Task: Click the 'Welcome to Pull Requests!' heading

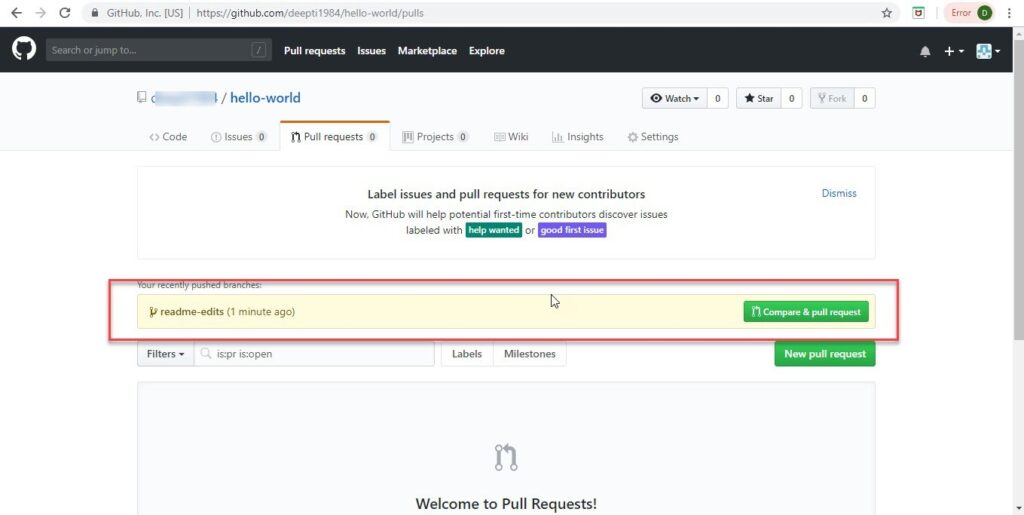Action: coord(506,504)
